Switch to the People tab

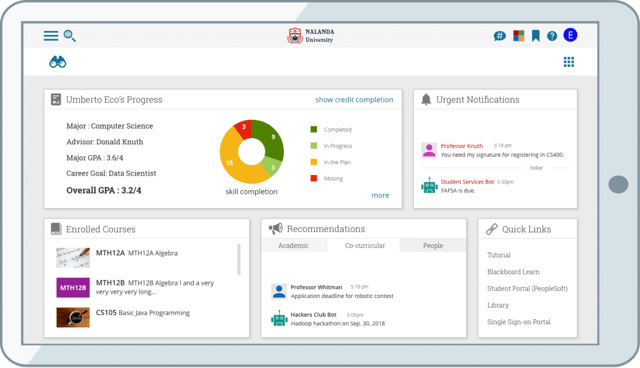pos(433,246)
